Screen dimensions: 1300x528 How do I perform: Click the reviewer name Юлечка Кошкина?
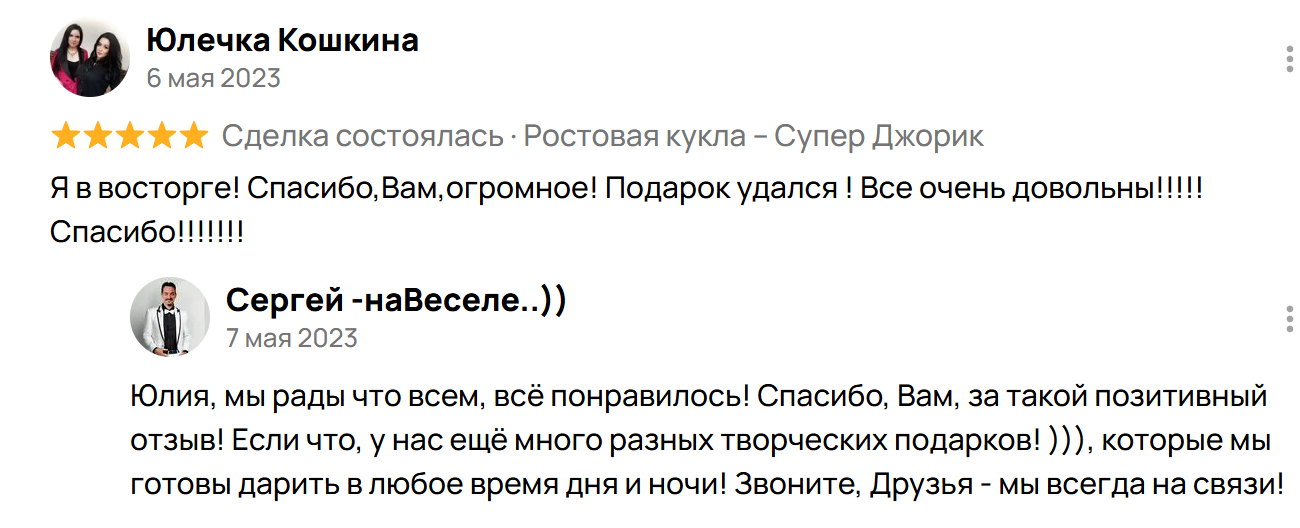(282, 41)
